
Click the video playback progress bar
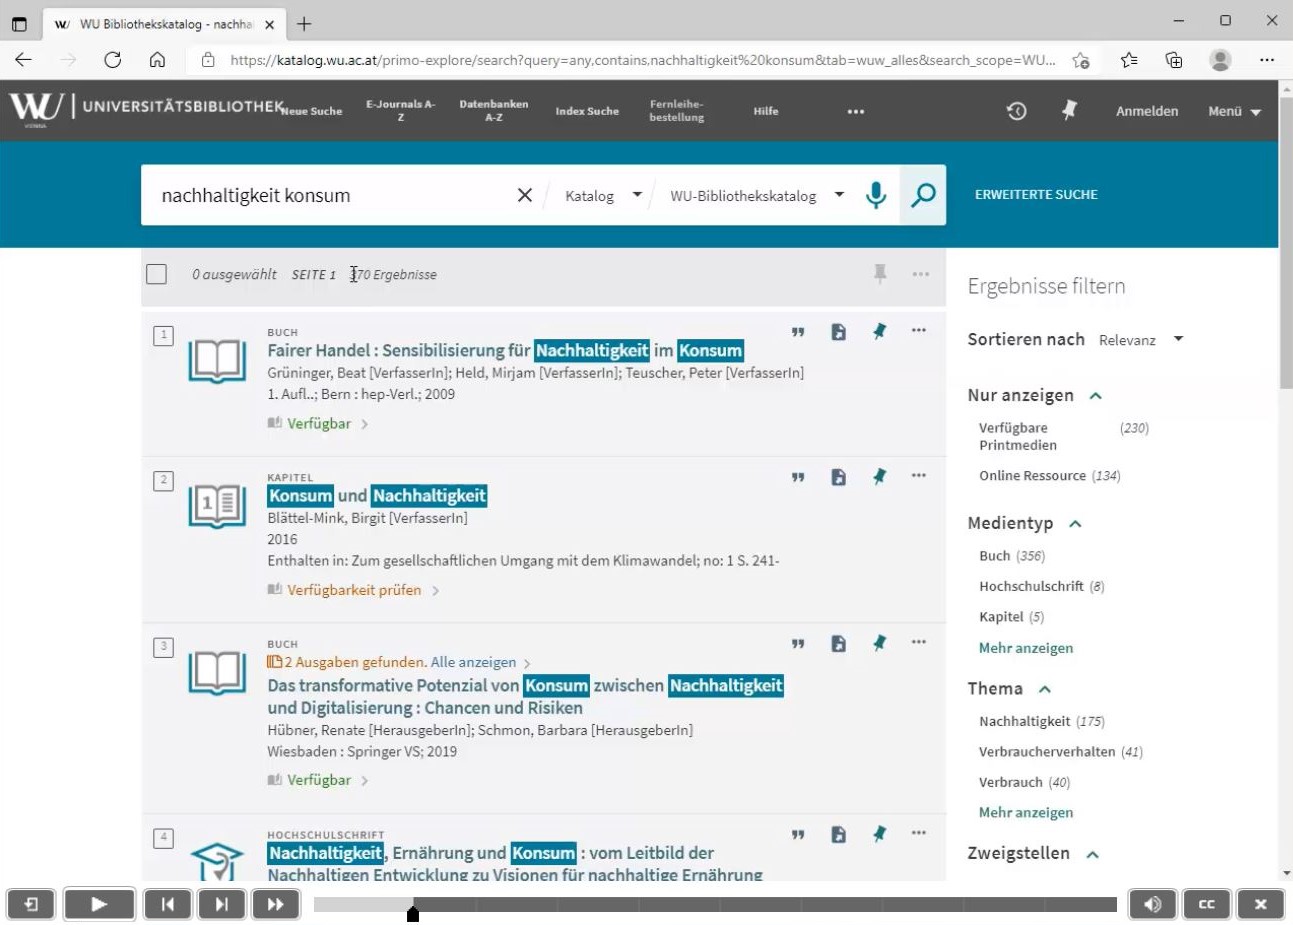[x=715, y=904]
